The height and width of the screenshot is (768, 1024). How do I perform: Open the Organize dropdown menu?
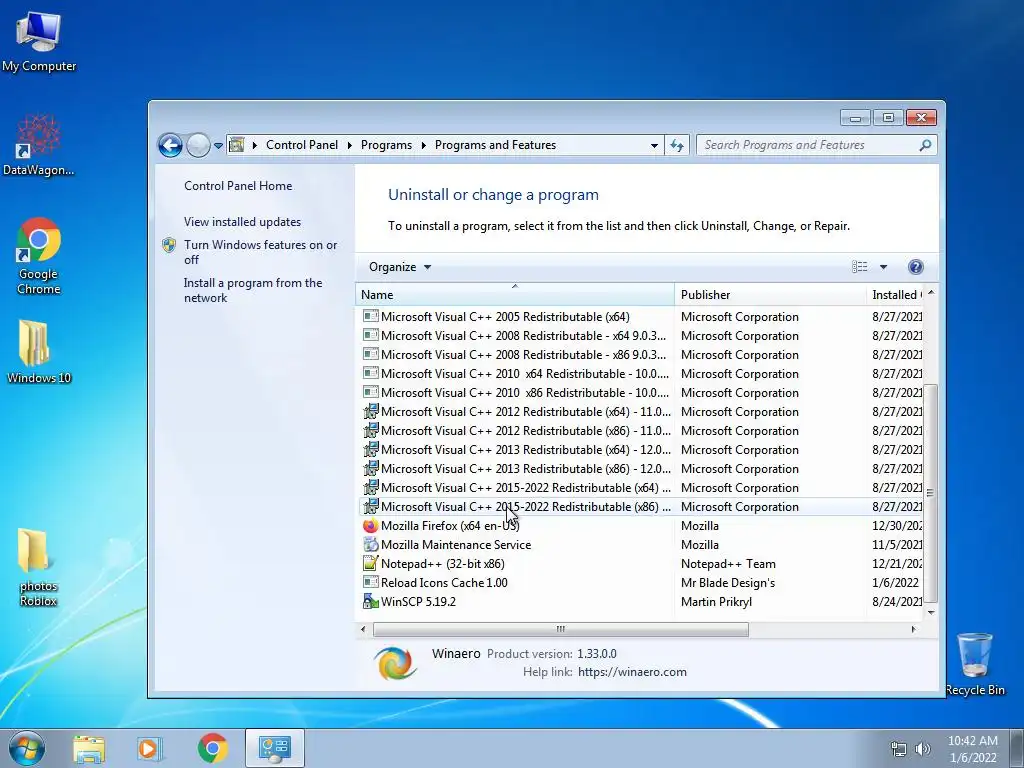pyautogui.click(x=400, y=266)
